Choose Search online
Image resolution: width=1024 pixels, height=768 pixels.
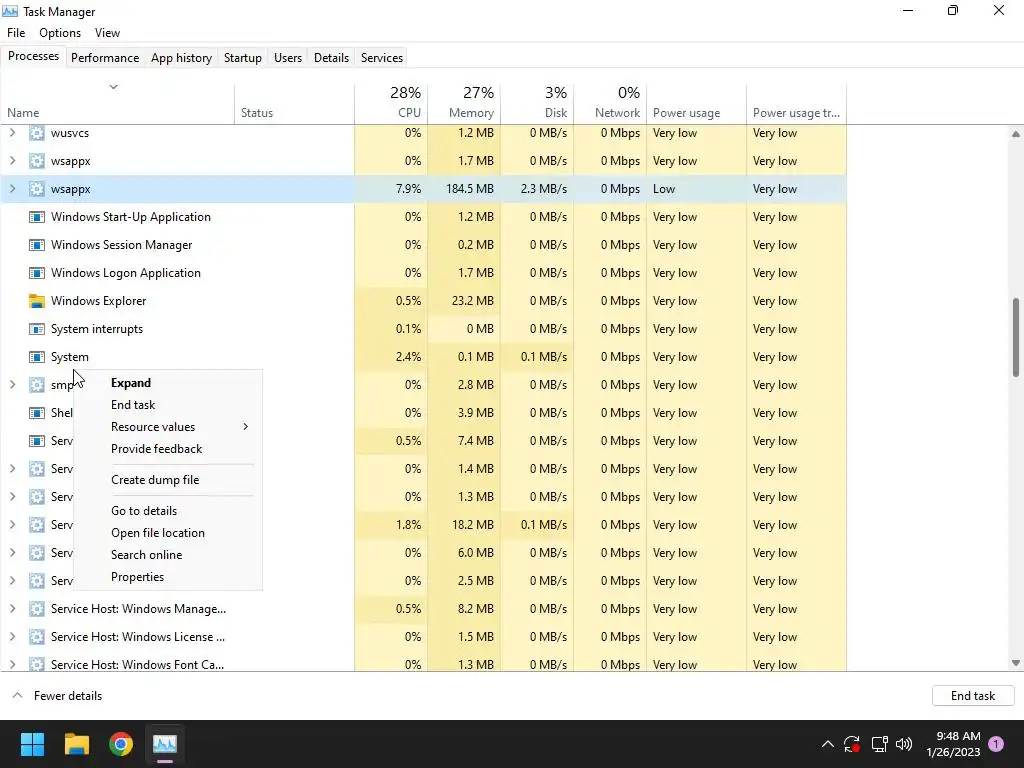(168, 555)
